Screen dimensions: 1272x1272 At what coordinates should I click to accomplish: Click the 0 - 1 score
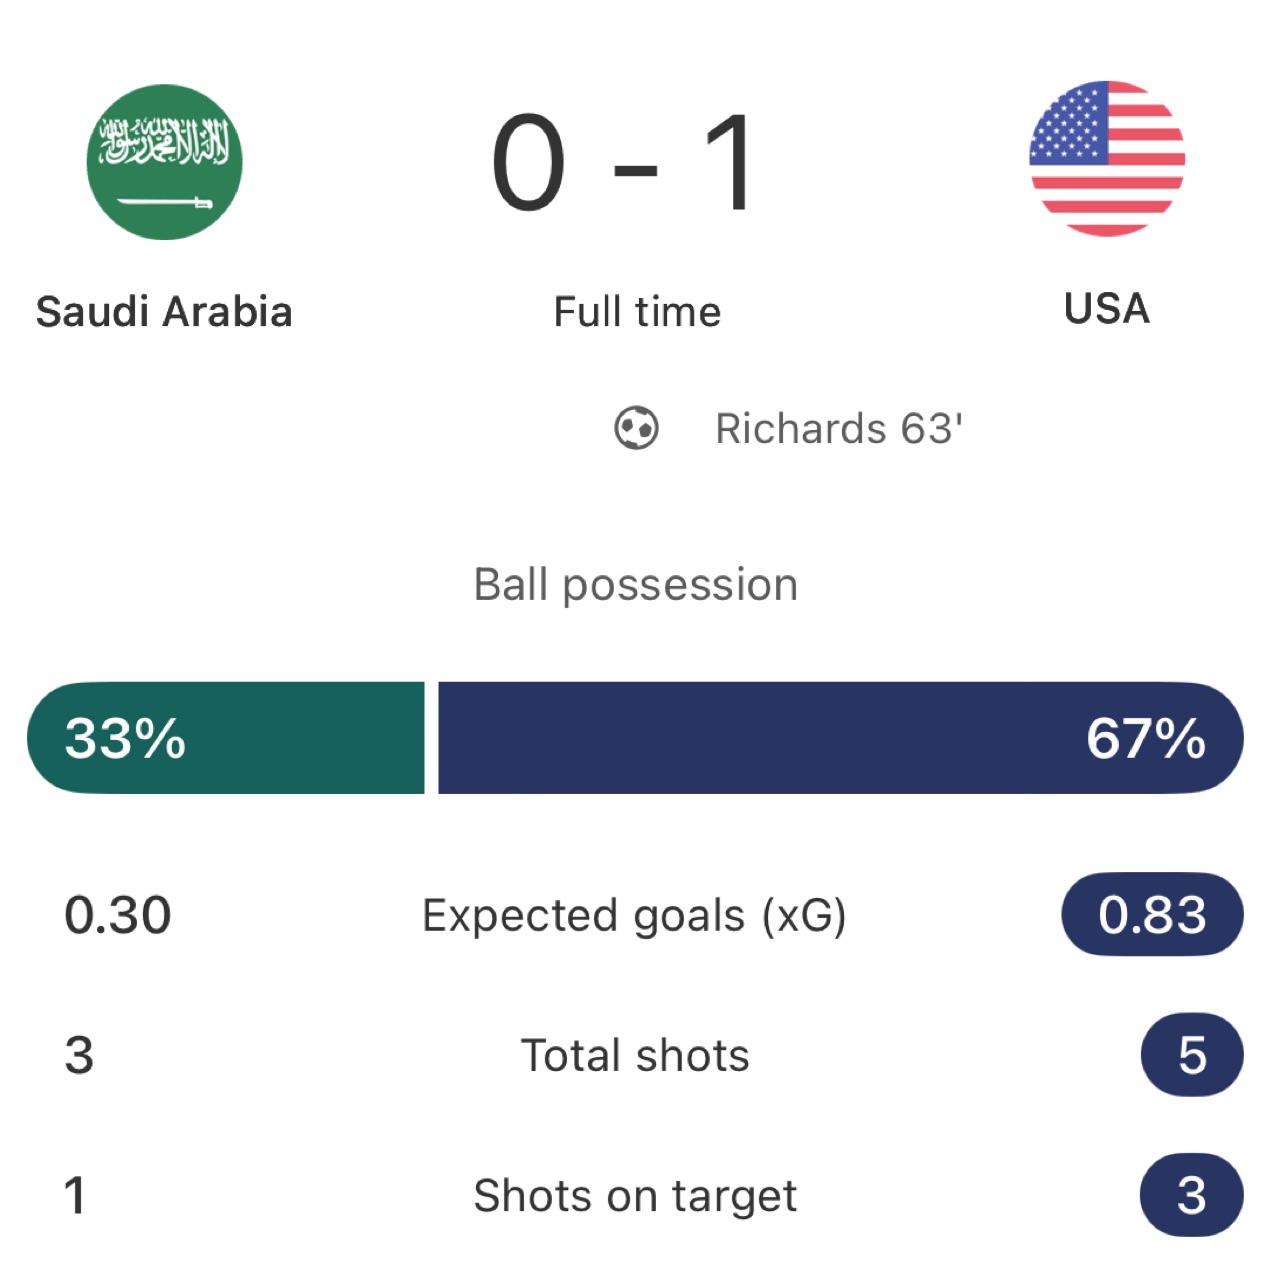point(624,162)
